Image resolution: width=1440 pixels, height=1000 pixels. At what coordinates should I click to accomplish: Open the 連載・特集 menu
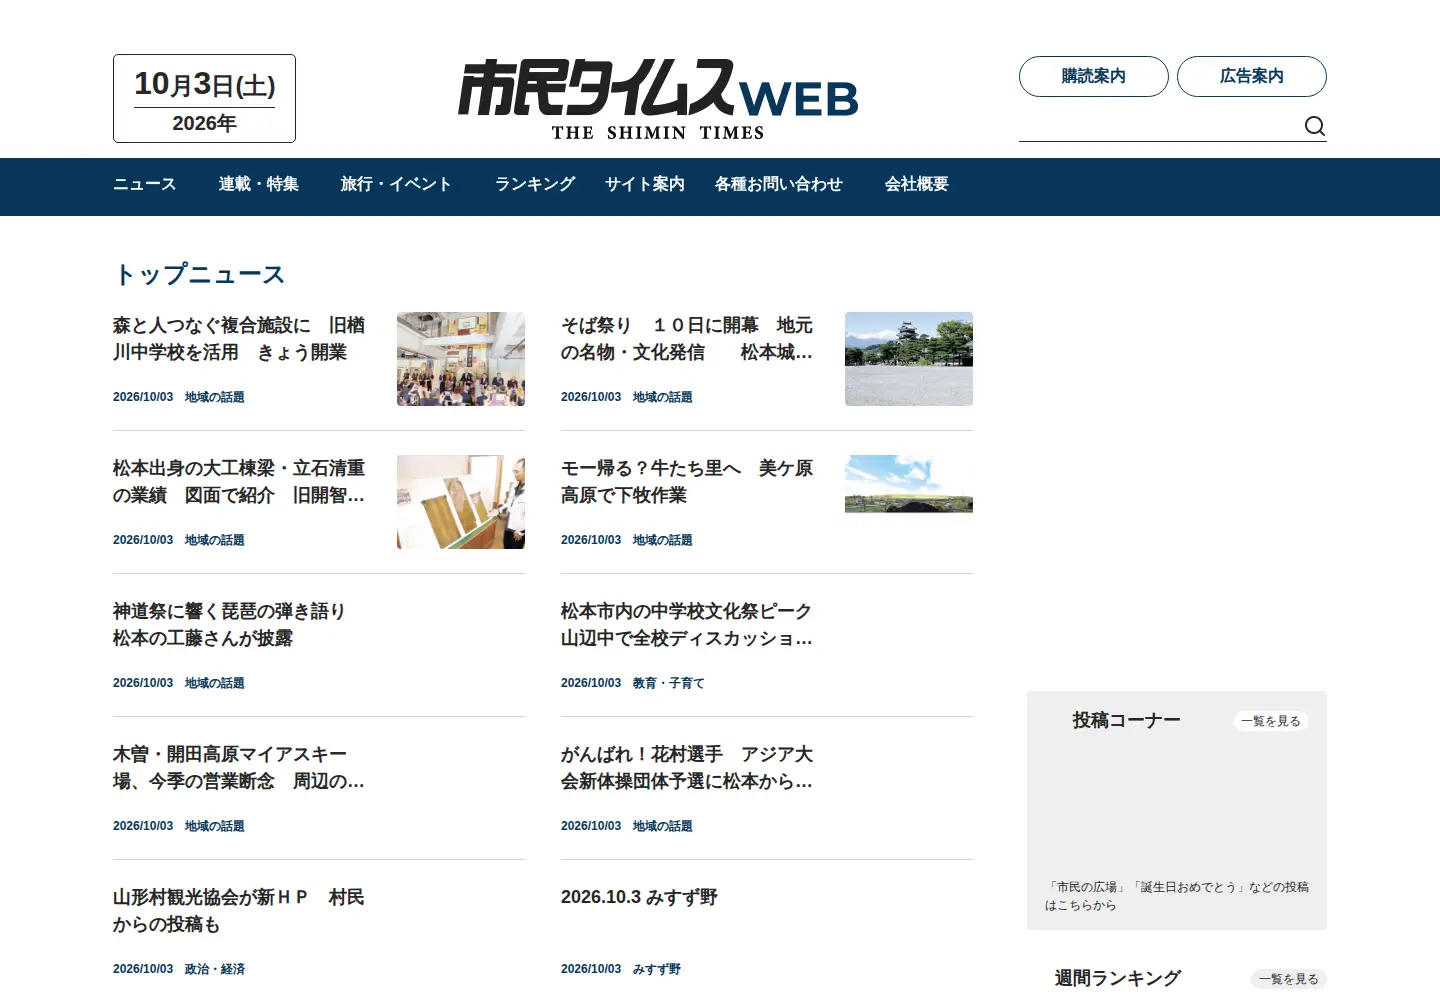coord(259,184)
